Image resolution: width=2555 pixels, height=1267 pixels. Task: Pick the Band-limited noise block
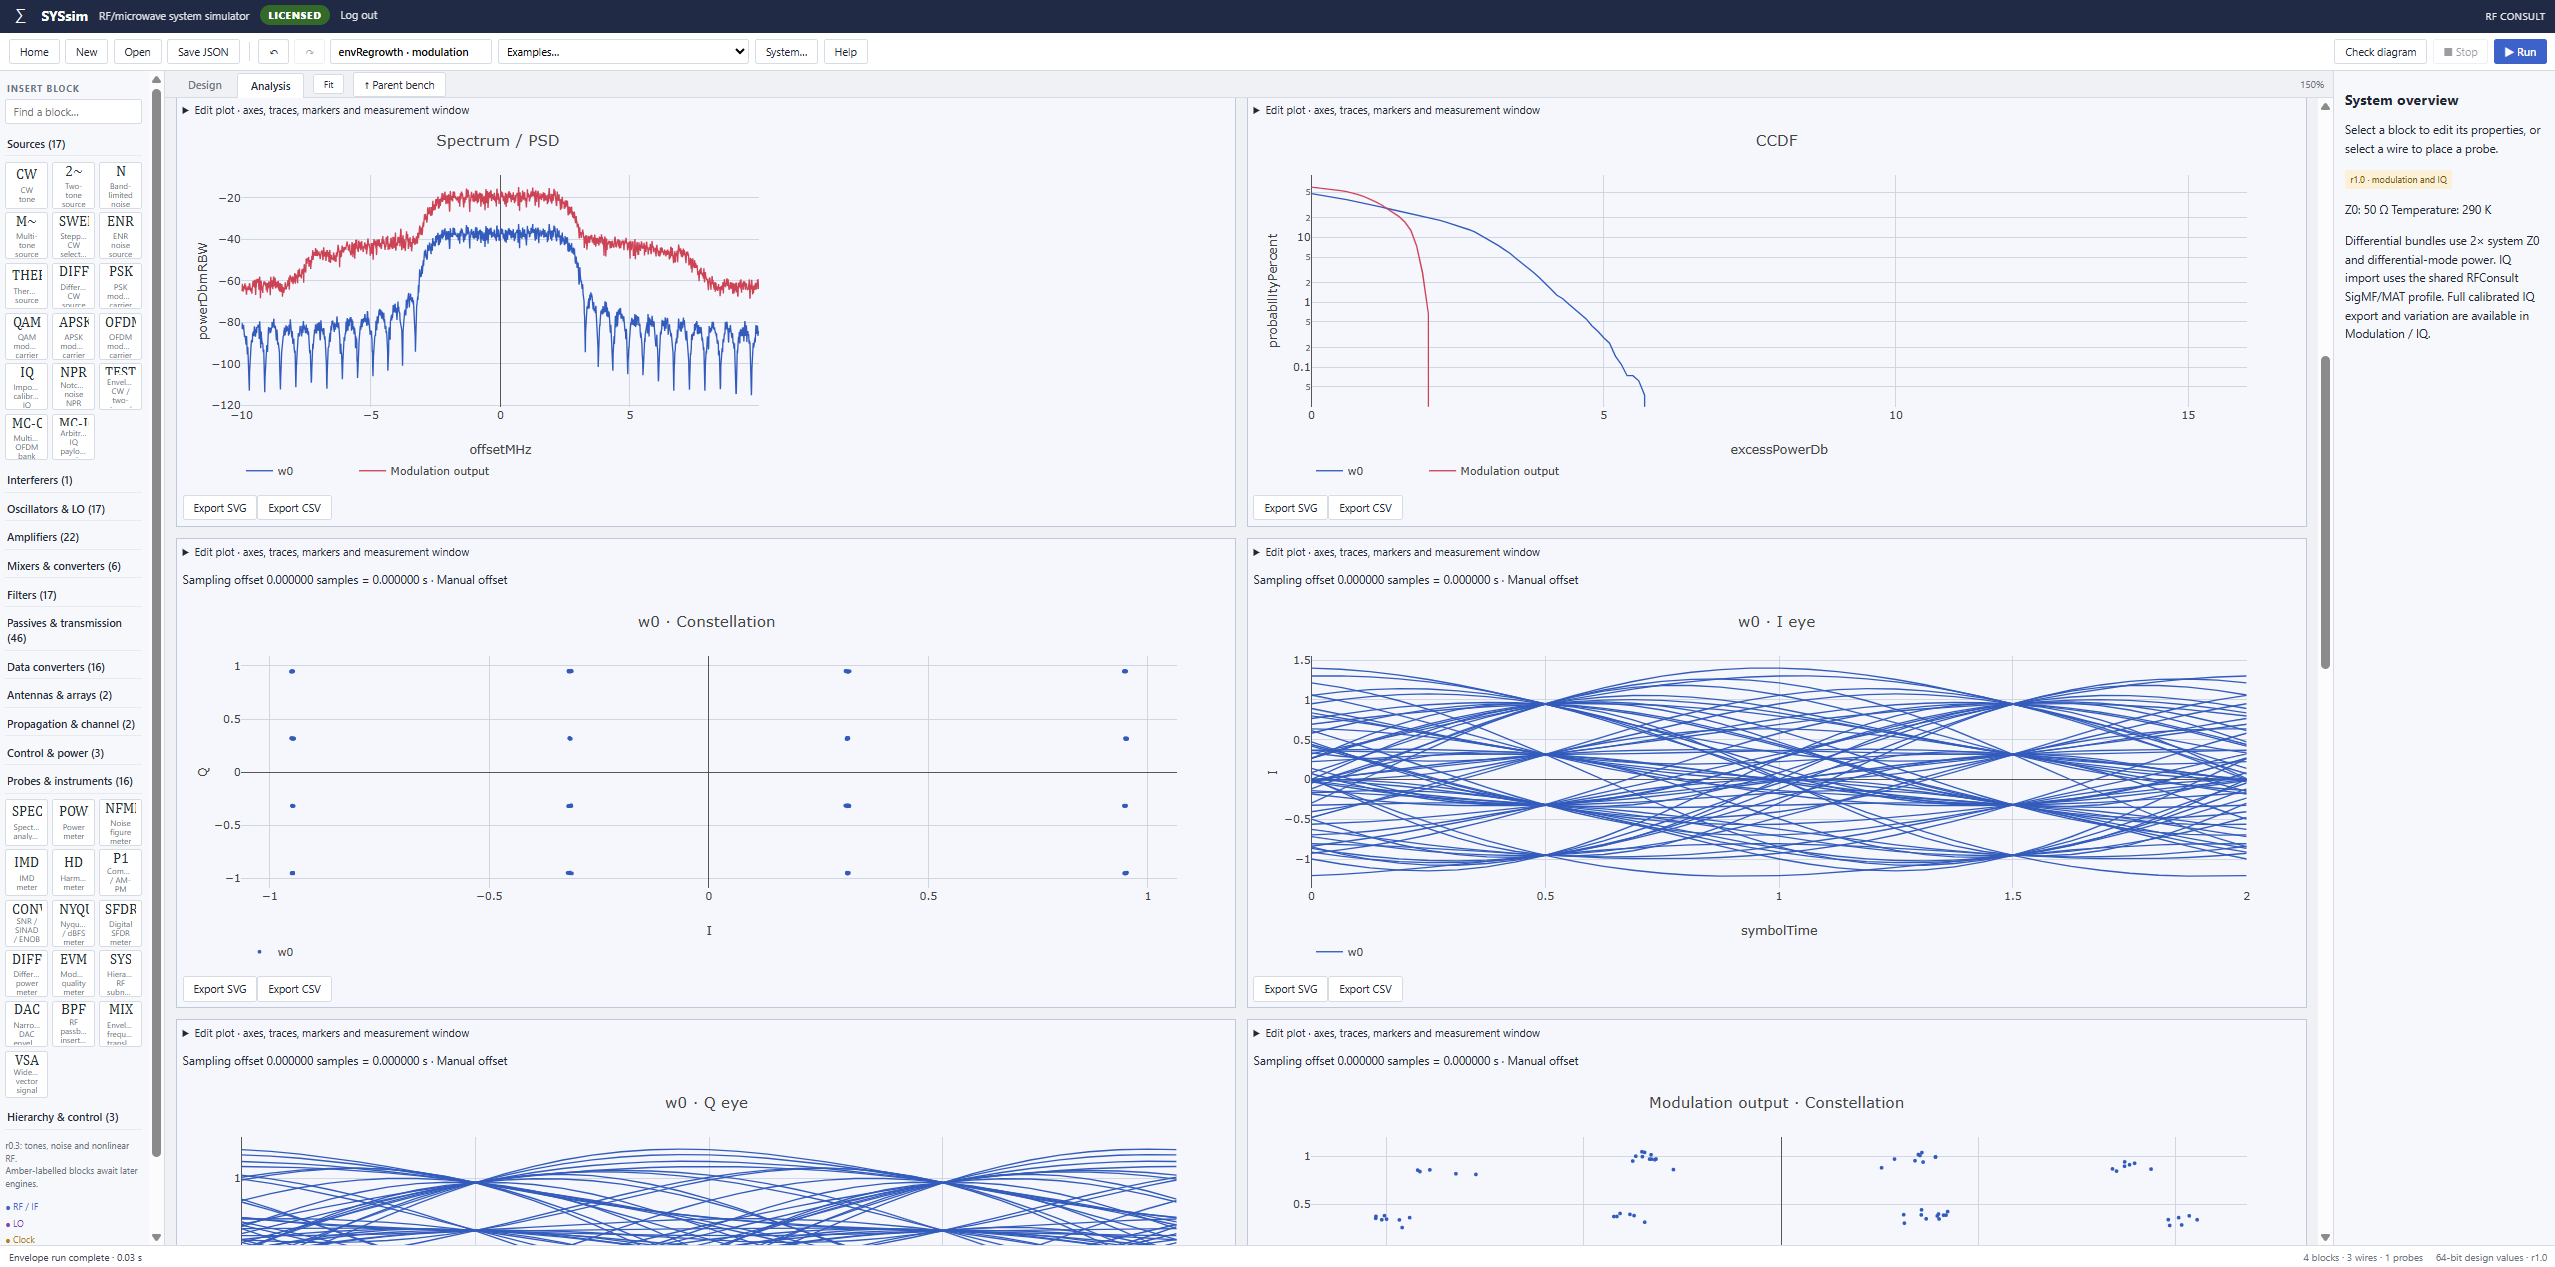point(121,185)
